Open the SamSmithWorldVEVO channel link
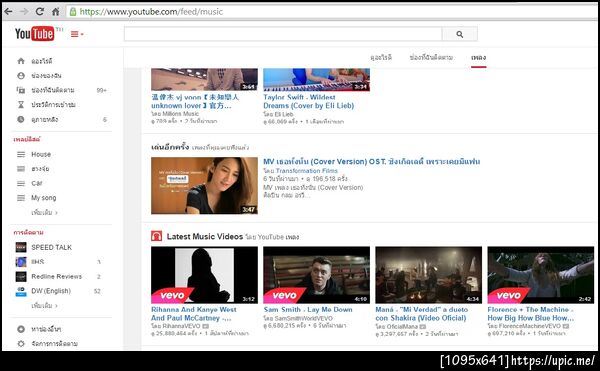The height and width of the screenshot is (371, 600). point(304,318)
